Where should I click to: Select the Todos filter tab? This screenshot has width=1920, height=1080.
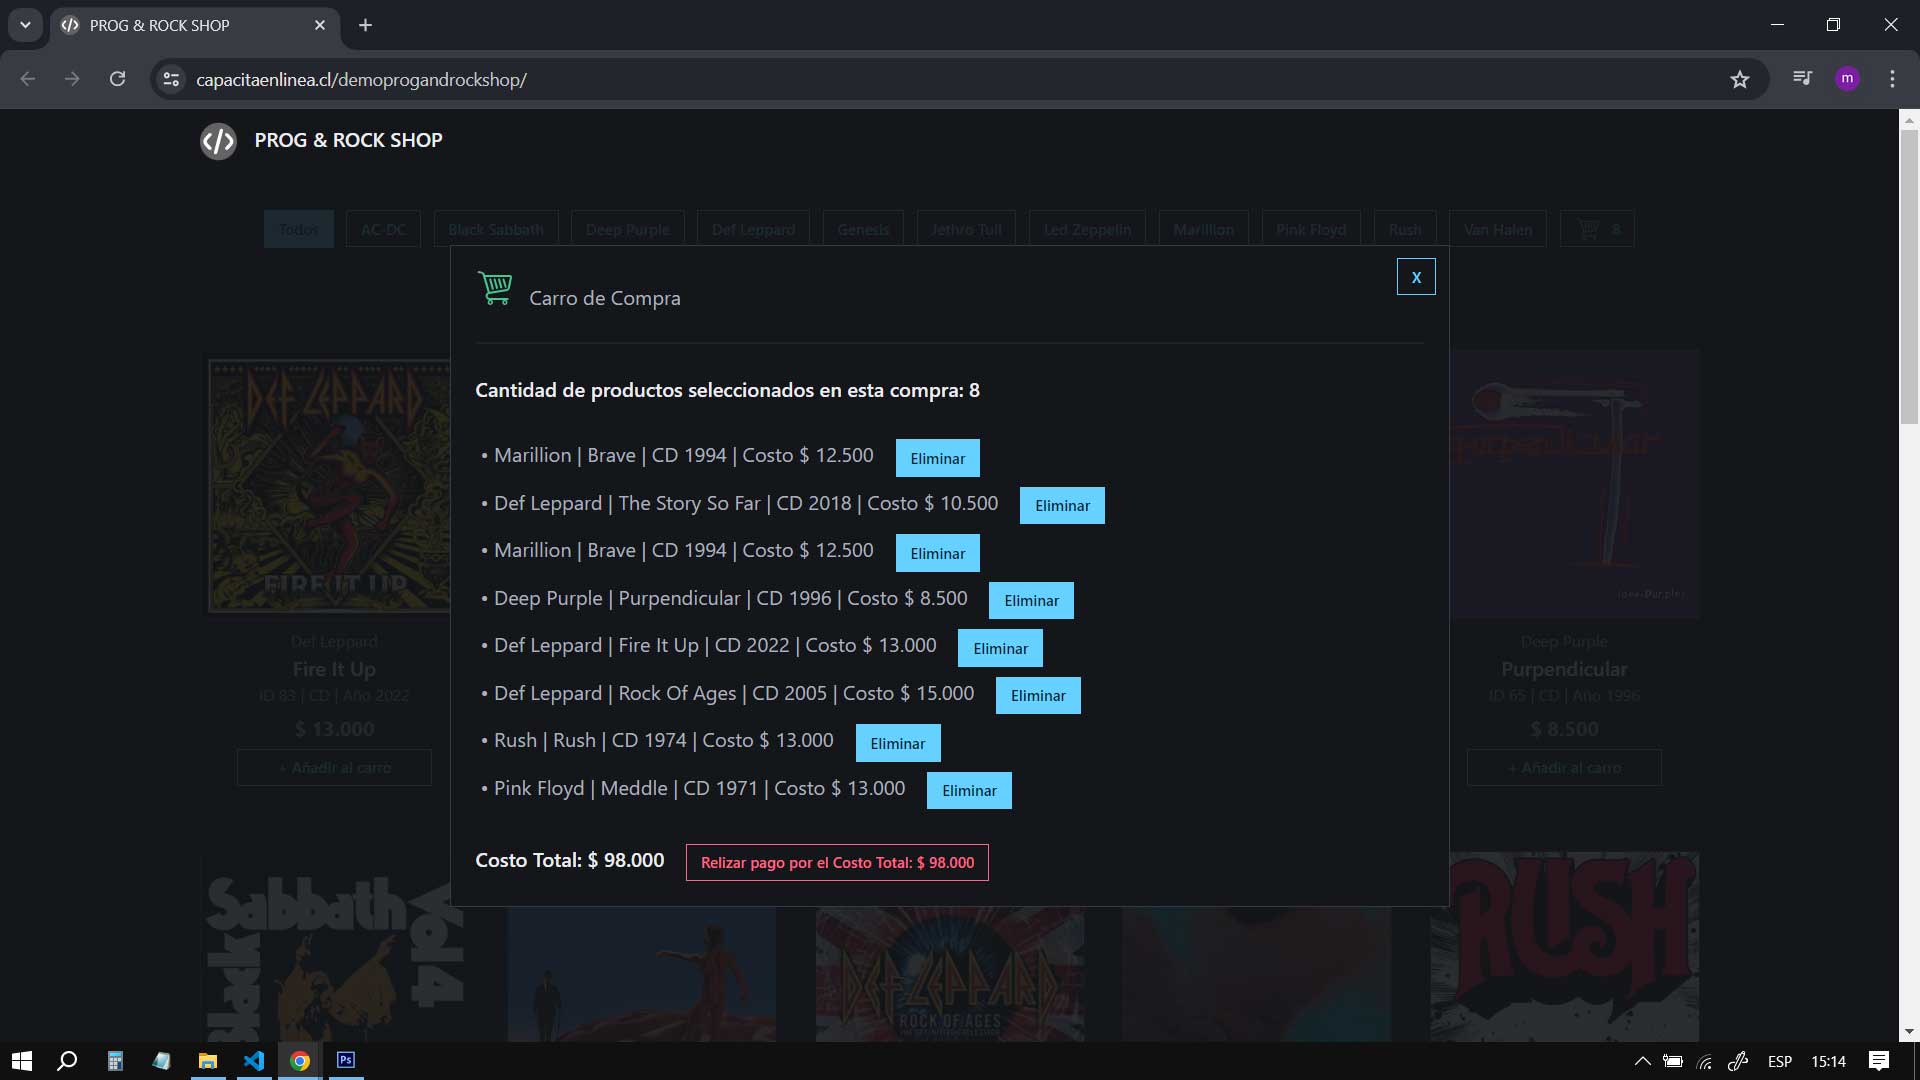point(299,230)
